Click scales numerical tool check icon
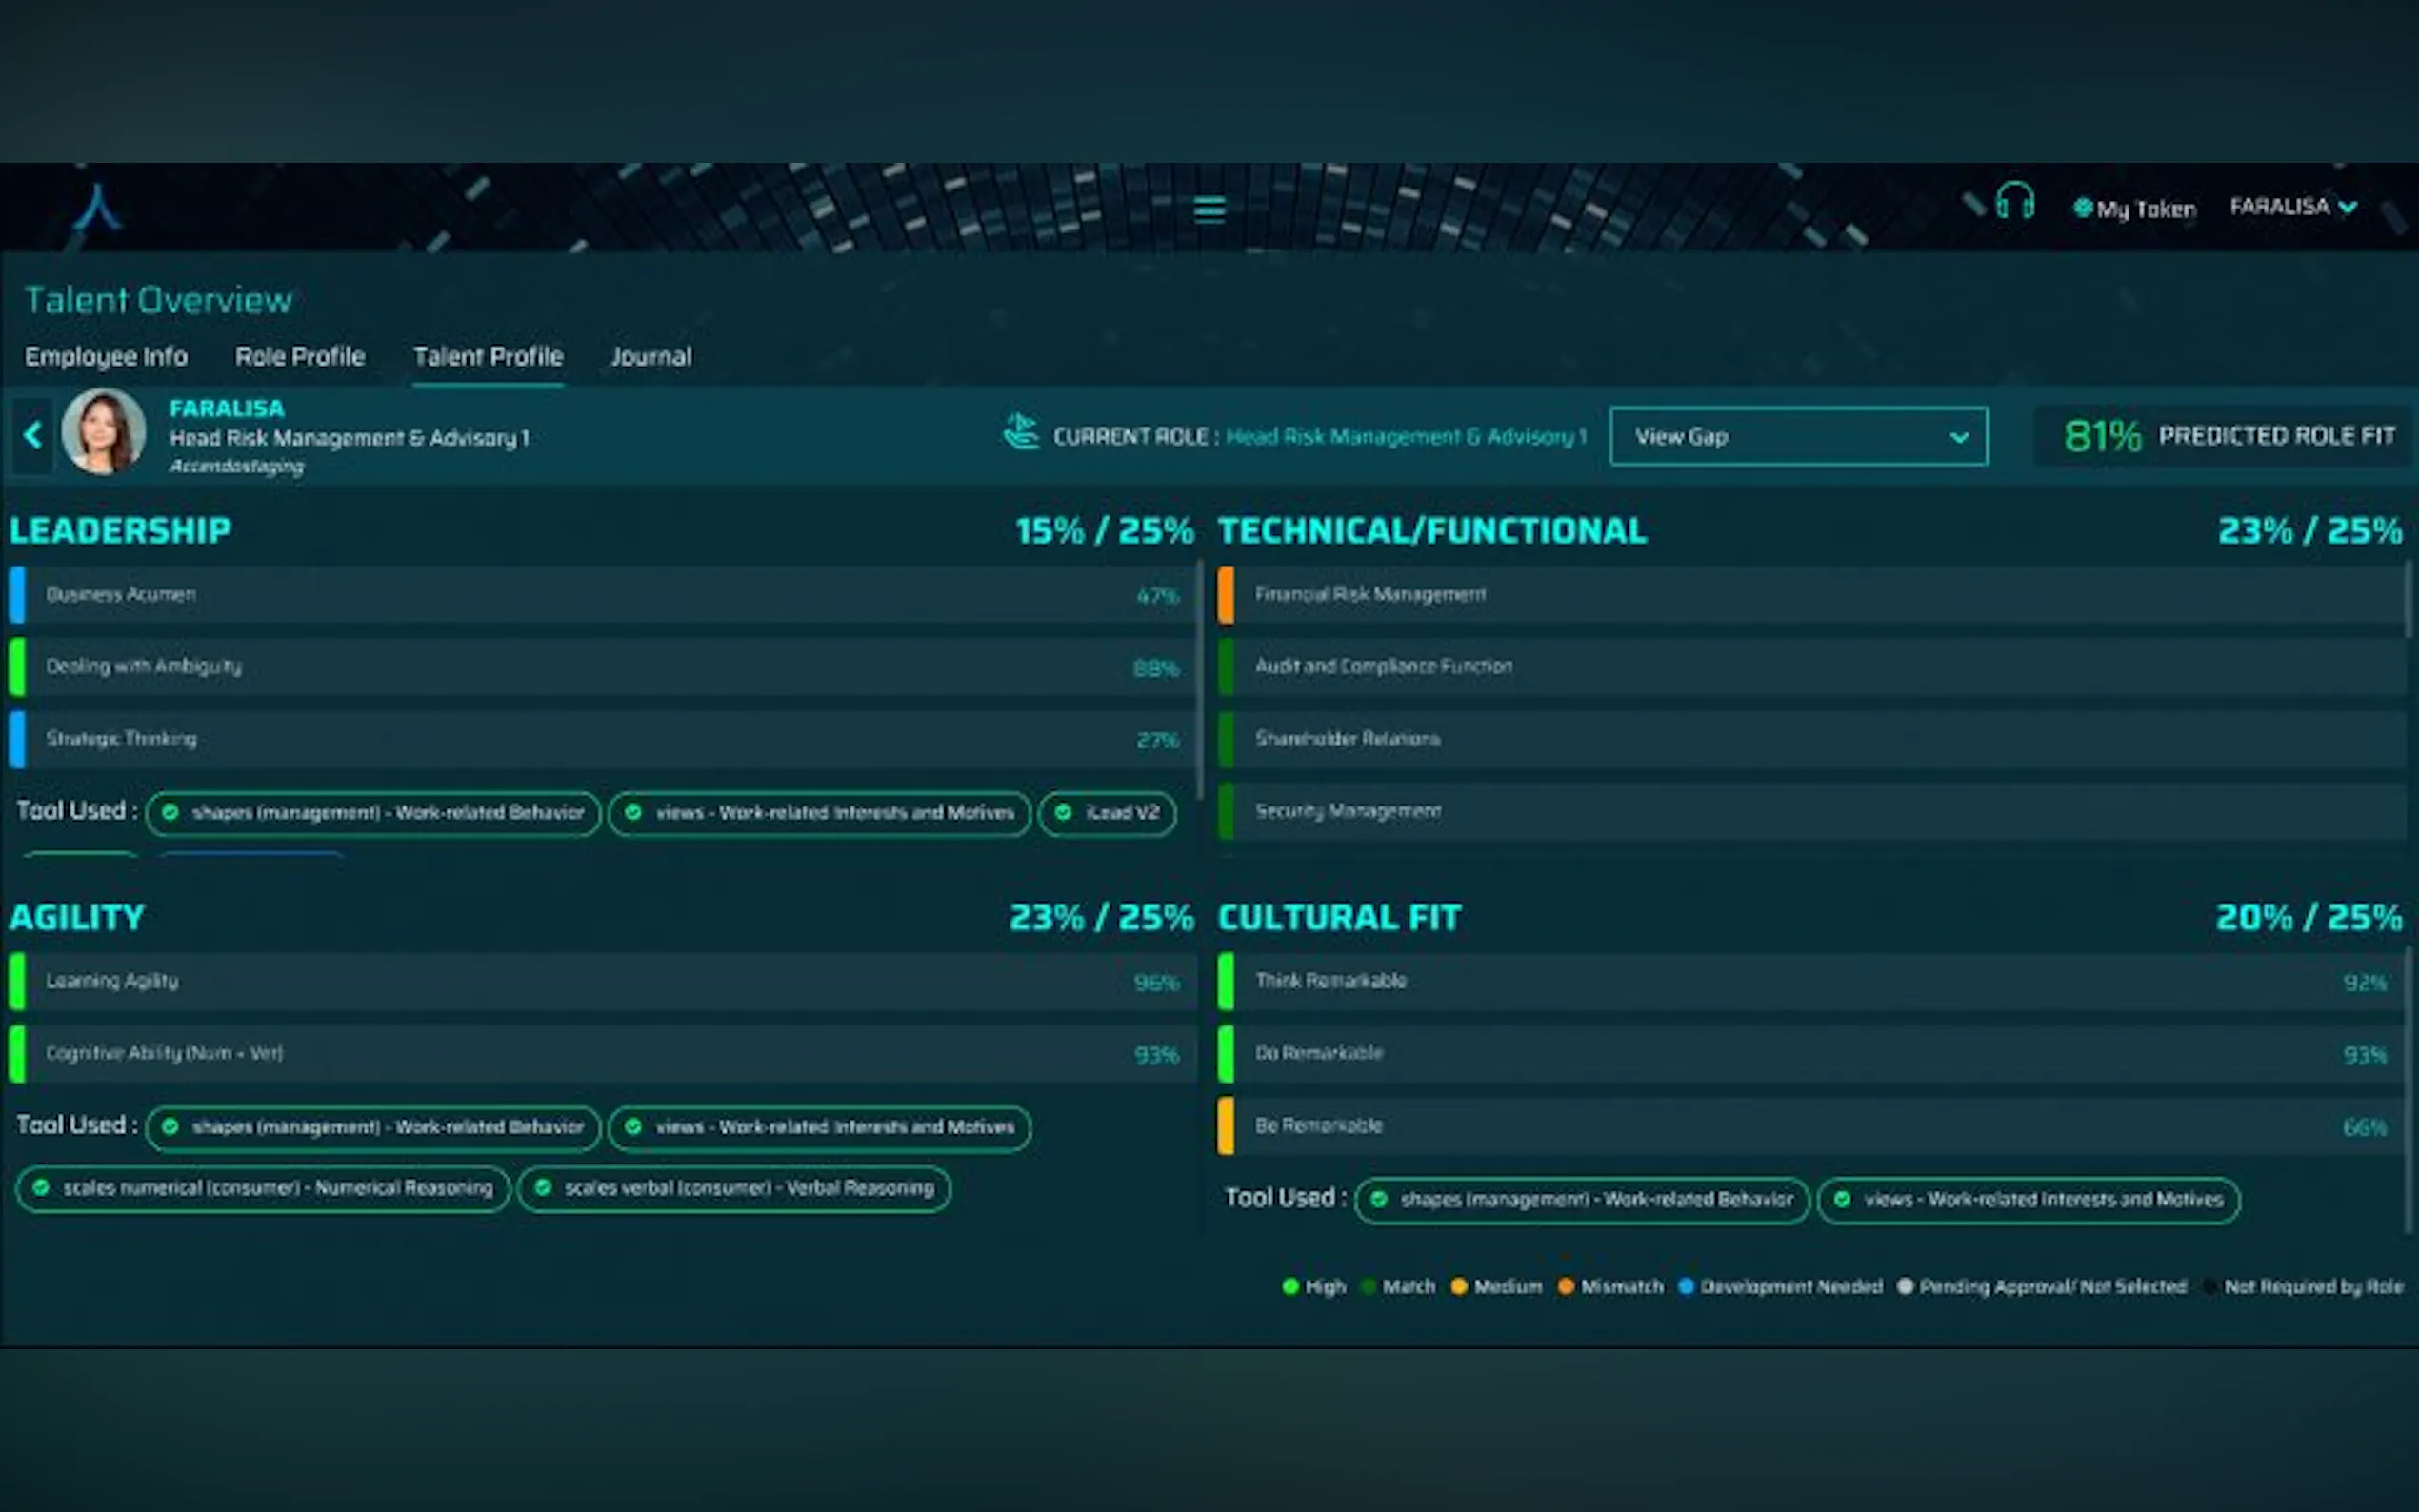 [x=41, y=1188]
